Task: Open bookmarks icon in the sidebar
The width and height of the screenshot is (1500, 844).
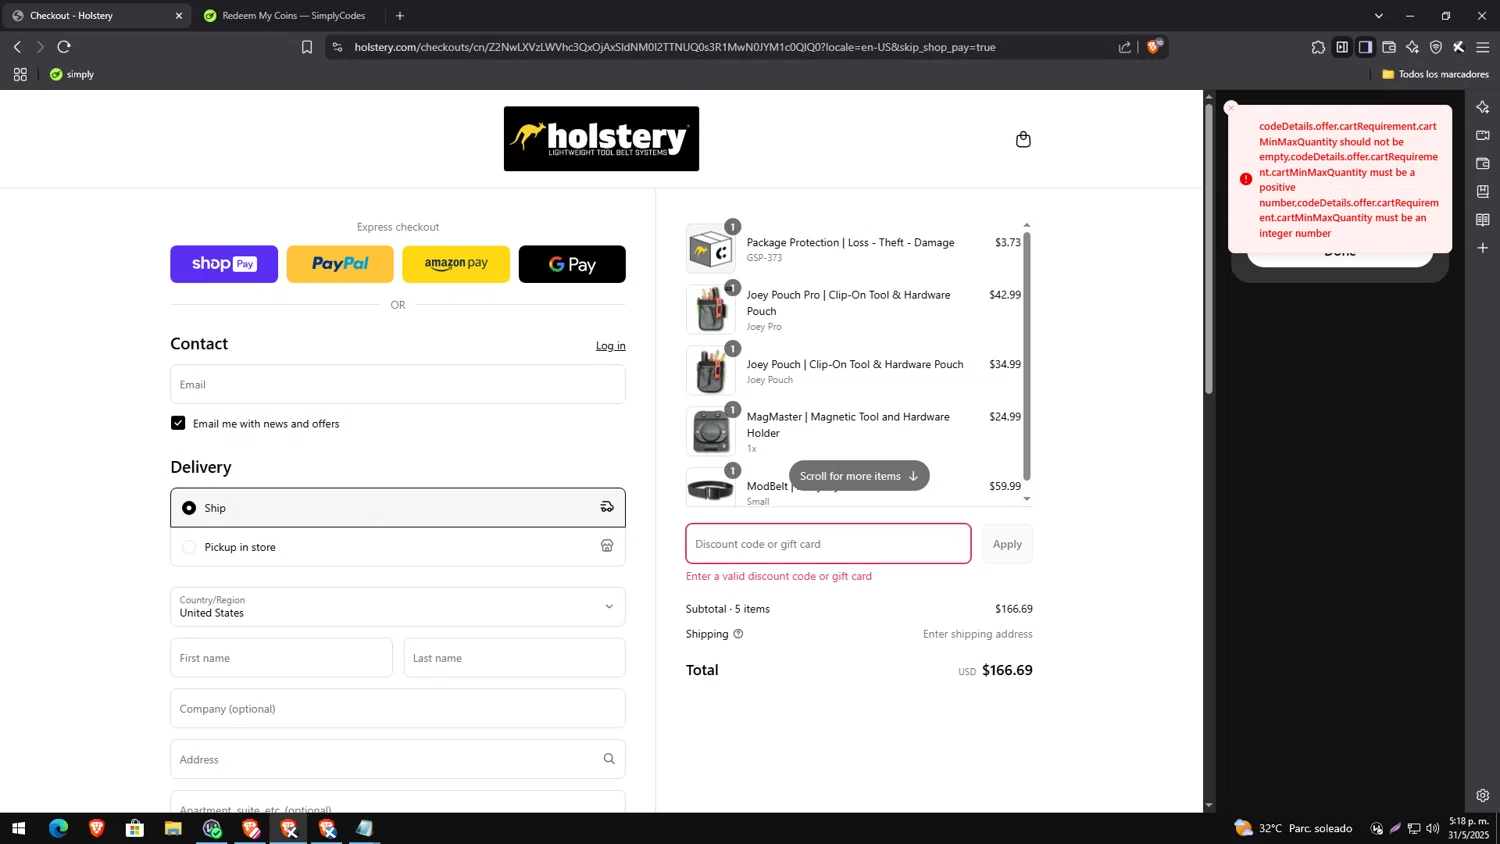Action: [x=1483, y=191]
